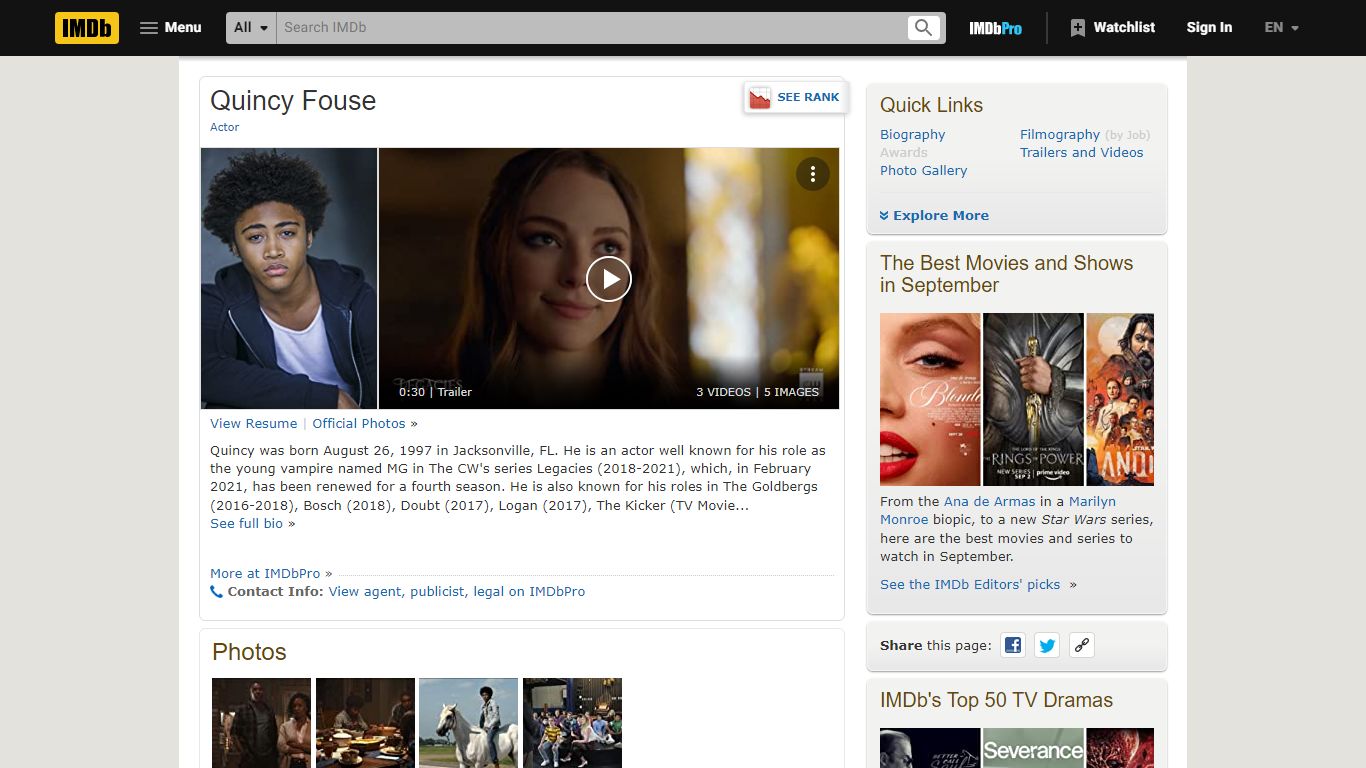Open IMDb's Top 50 TV Dramas
Viewport: 1366px width, 768px height.
pyautogui.click(x=996, y=700)
